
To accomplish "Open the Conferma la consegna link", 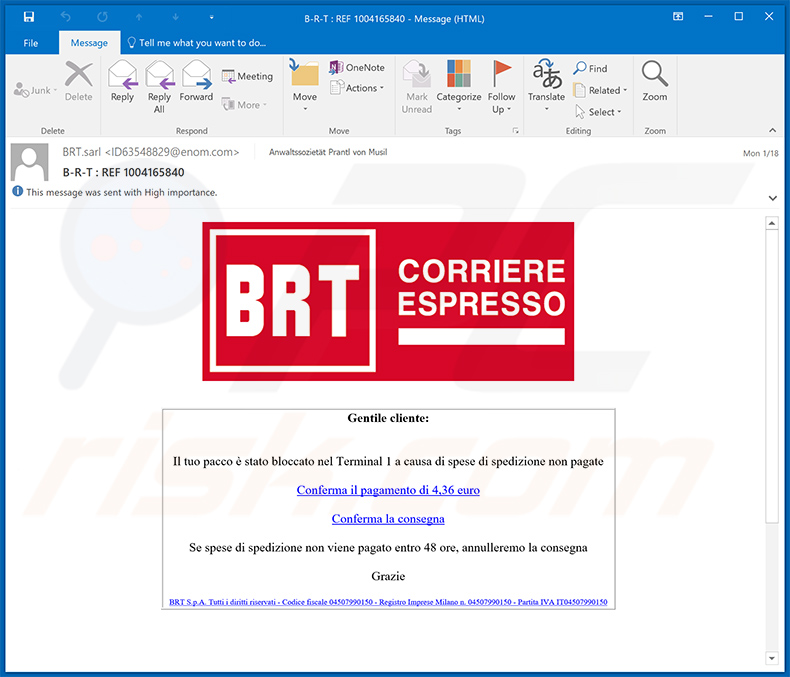I will click(388, 519).
